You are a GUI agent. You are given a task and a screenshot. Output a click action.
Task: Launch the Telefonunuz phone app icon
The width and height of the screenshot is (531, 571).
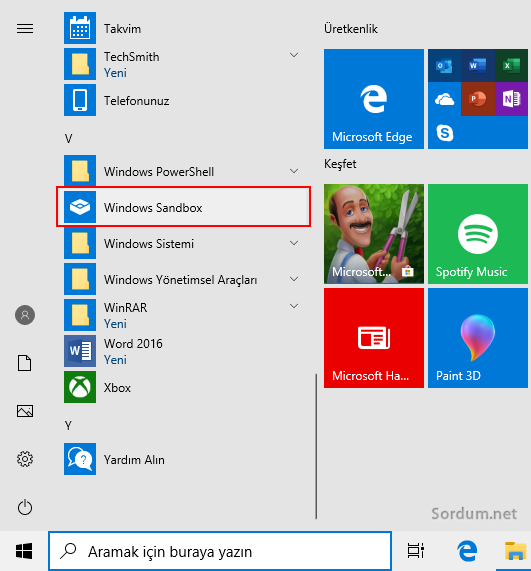pos(80,100)
